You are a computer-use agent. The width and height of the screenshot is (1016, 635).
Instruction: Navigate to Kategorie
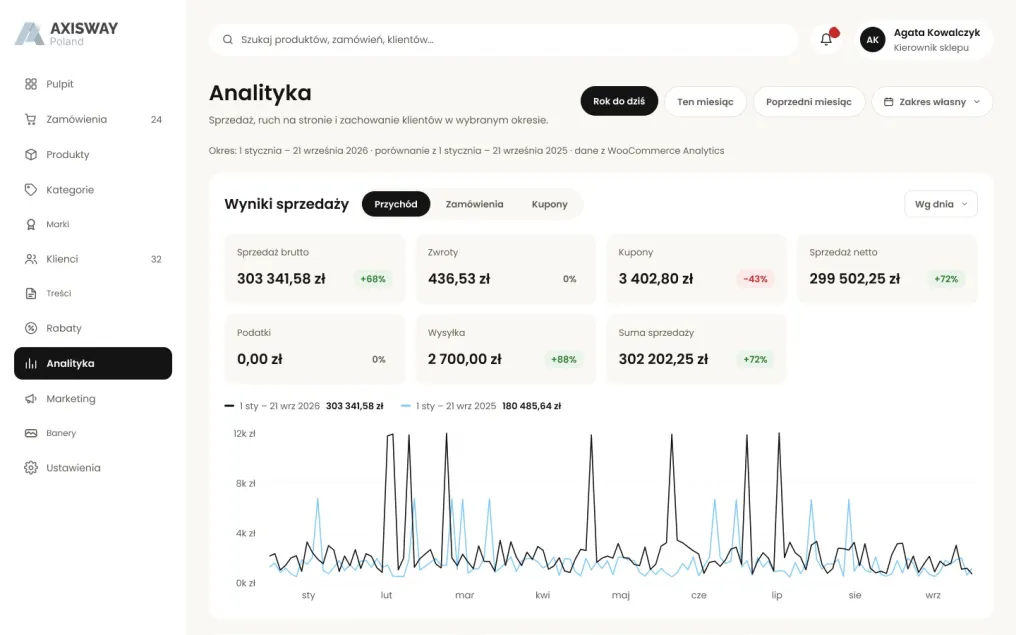click(x=93, y=190)
